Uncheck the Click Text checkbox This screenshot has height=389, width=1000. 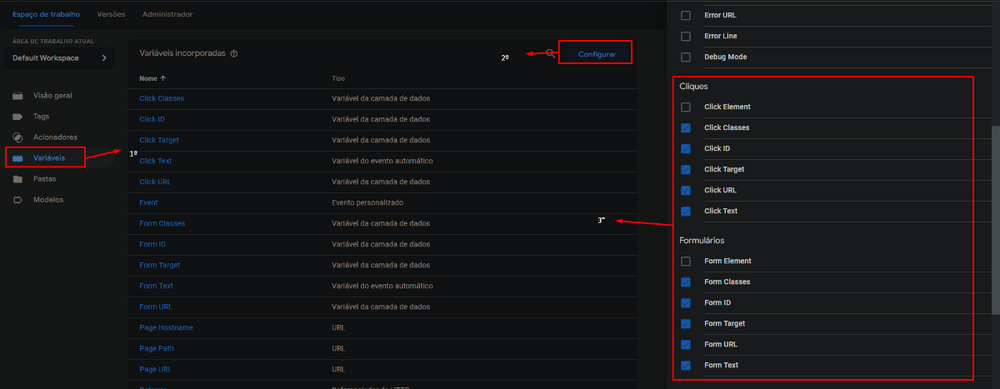point(686,211)
